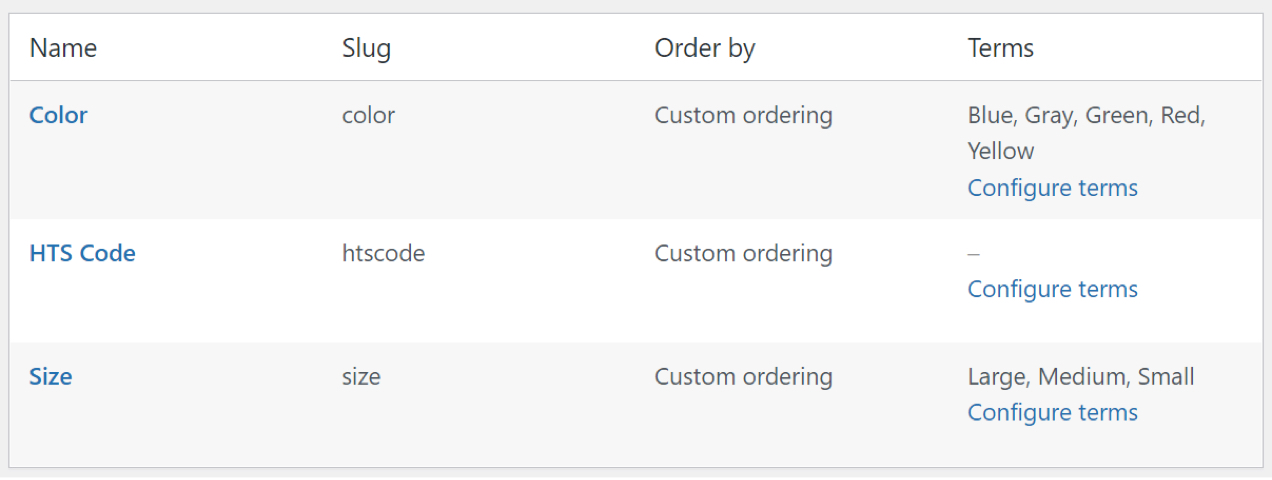
Task: Click the 'Blue, Gray, Green, Red' terms text
Action: coord(1086,115)
